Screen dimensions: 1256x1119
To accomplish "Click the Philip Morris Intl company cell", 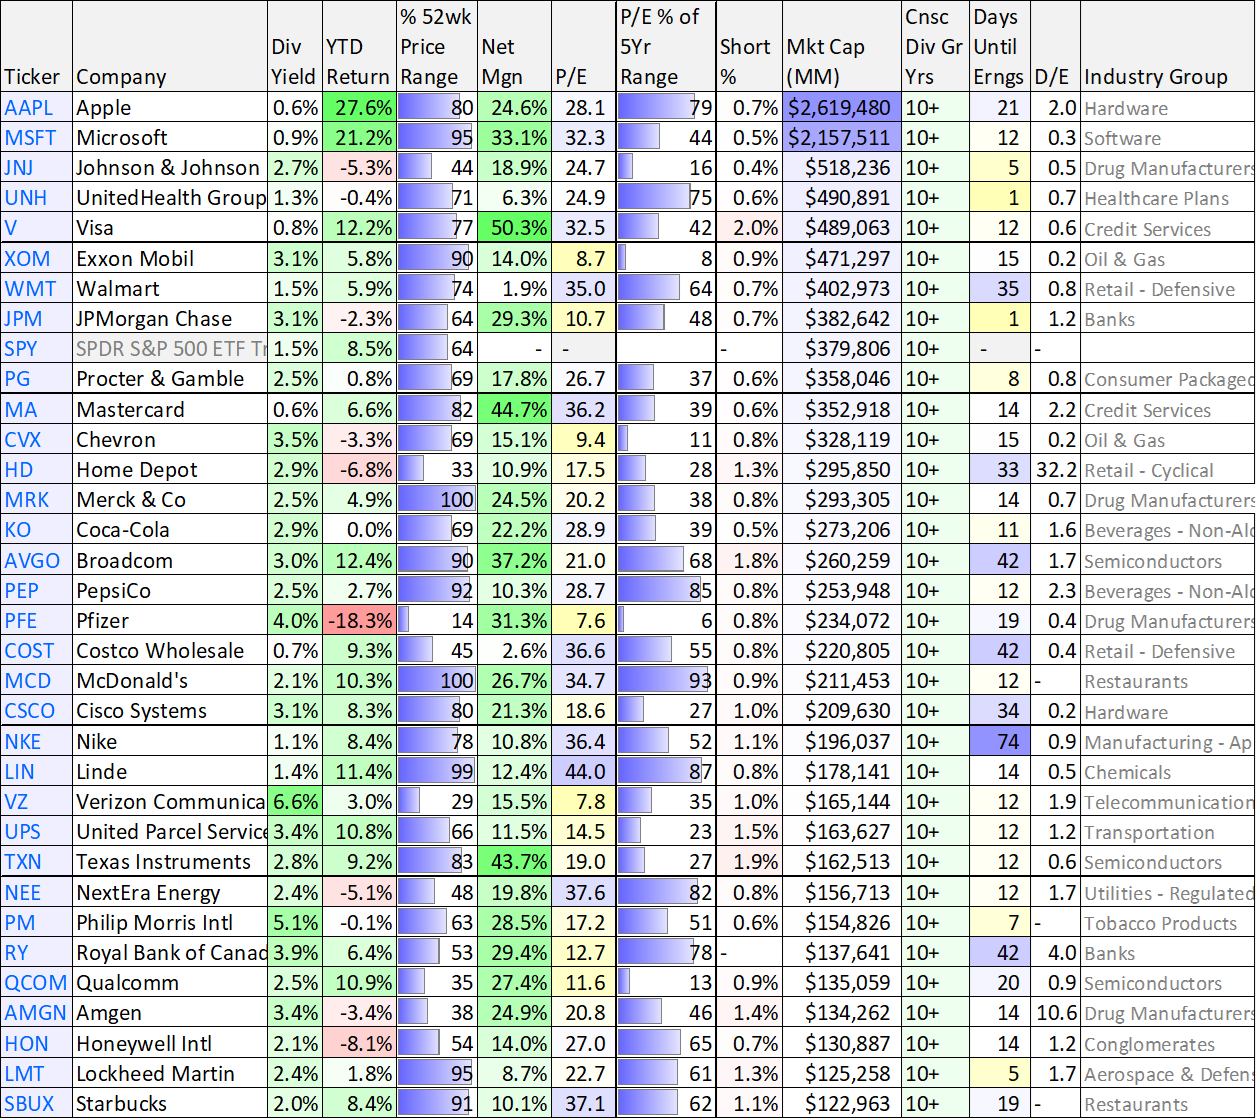I will 169,922.
